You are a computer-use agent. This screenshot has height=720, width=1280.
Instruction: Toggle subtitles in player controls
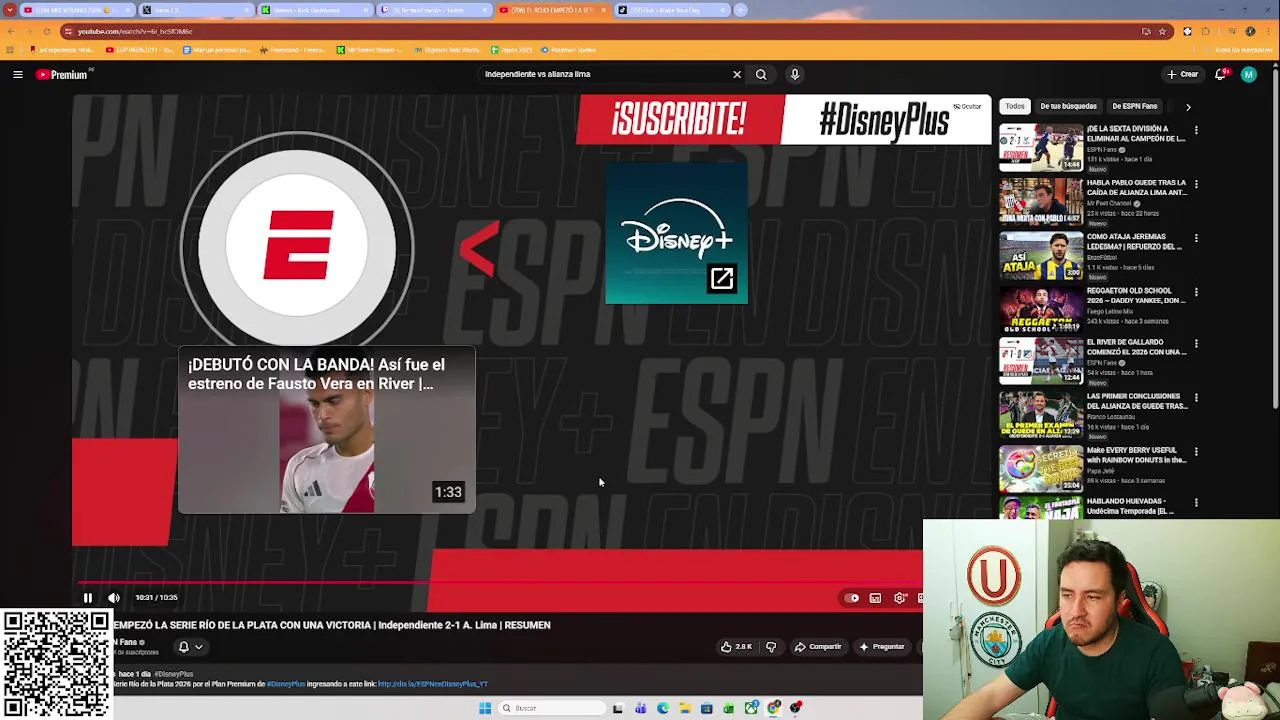point(875,598)
